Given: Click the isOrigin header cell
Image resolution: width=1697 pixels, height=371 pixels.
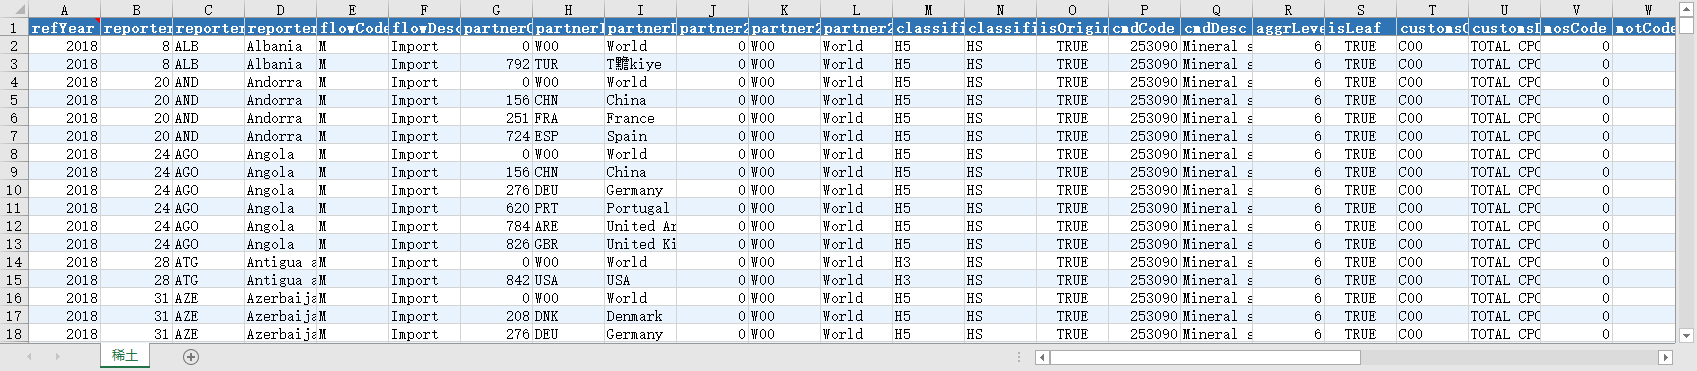Looking at the screenshot, I should click(1072, 28).
